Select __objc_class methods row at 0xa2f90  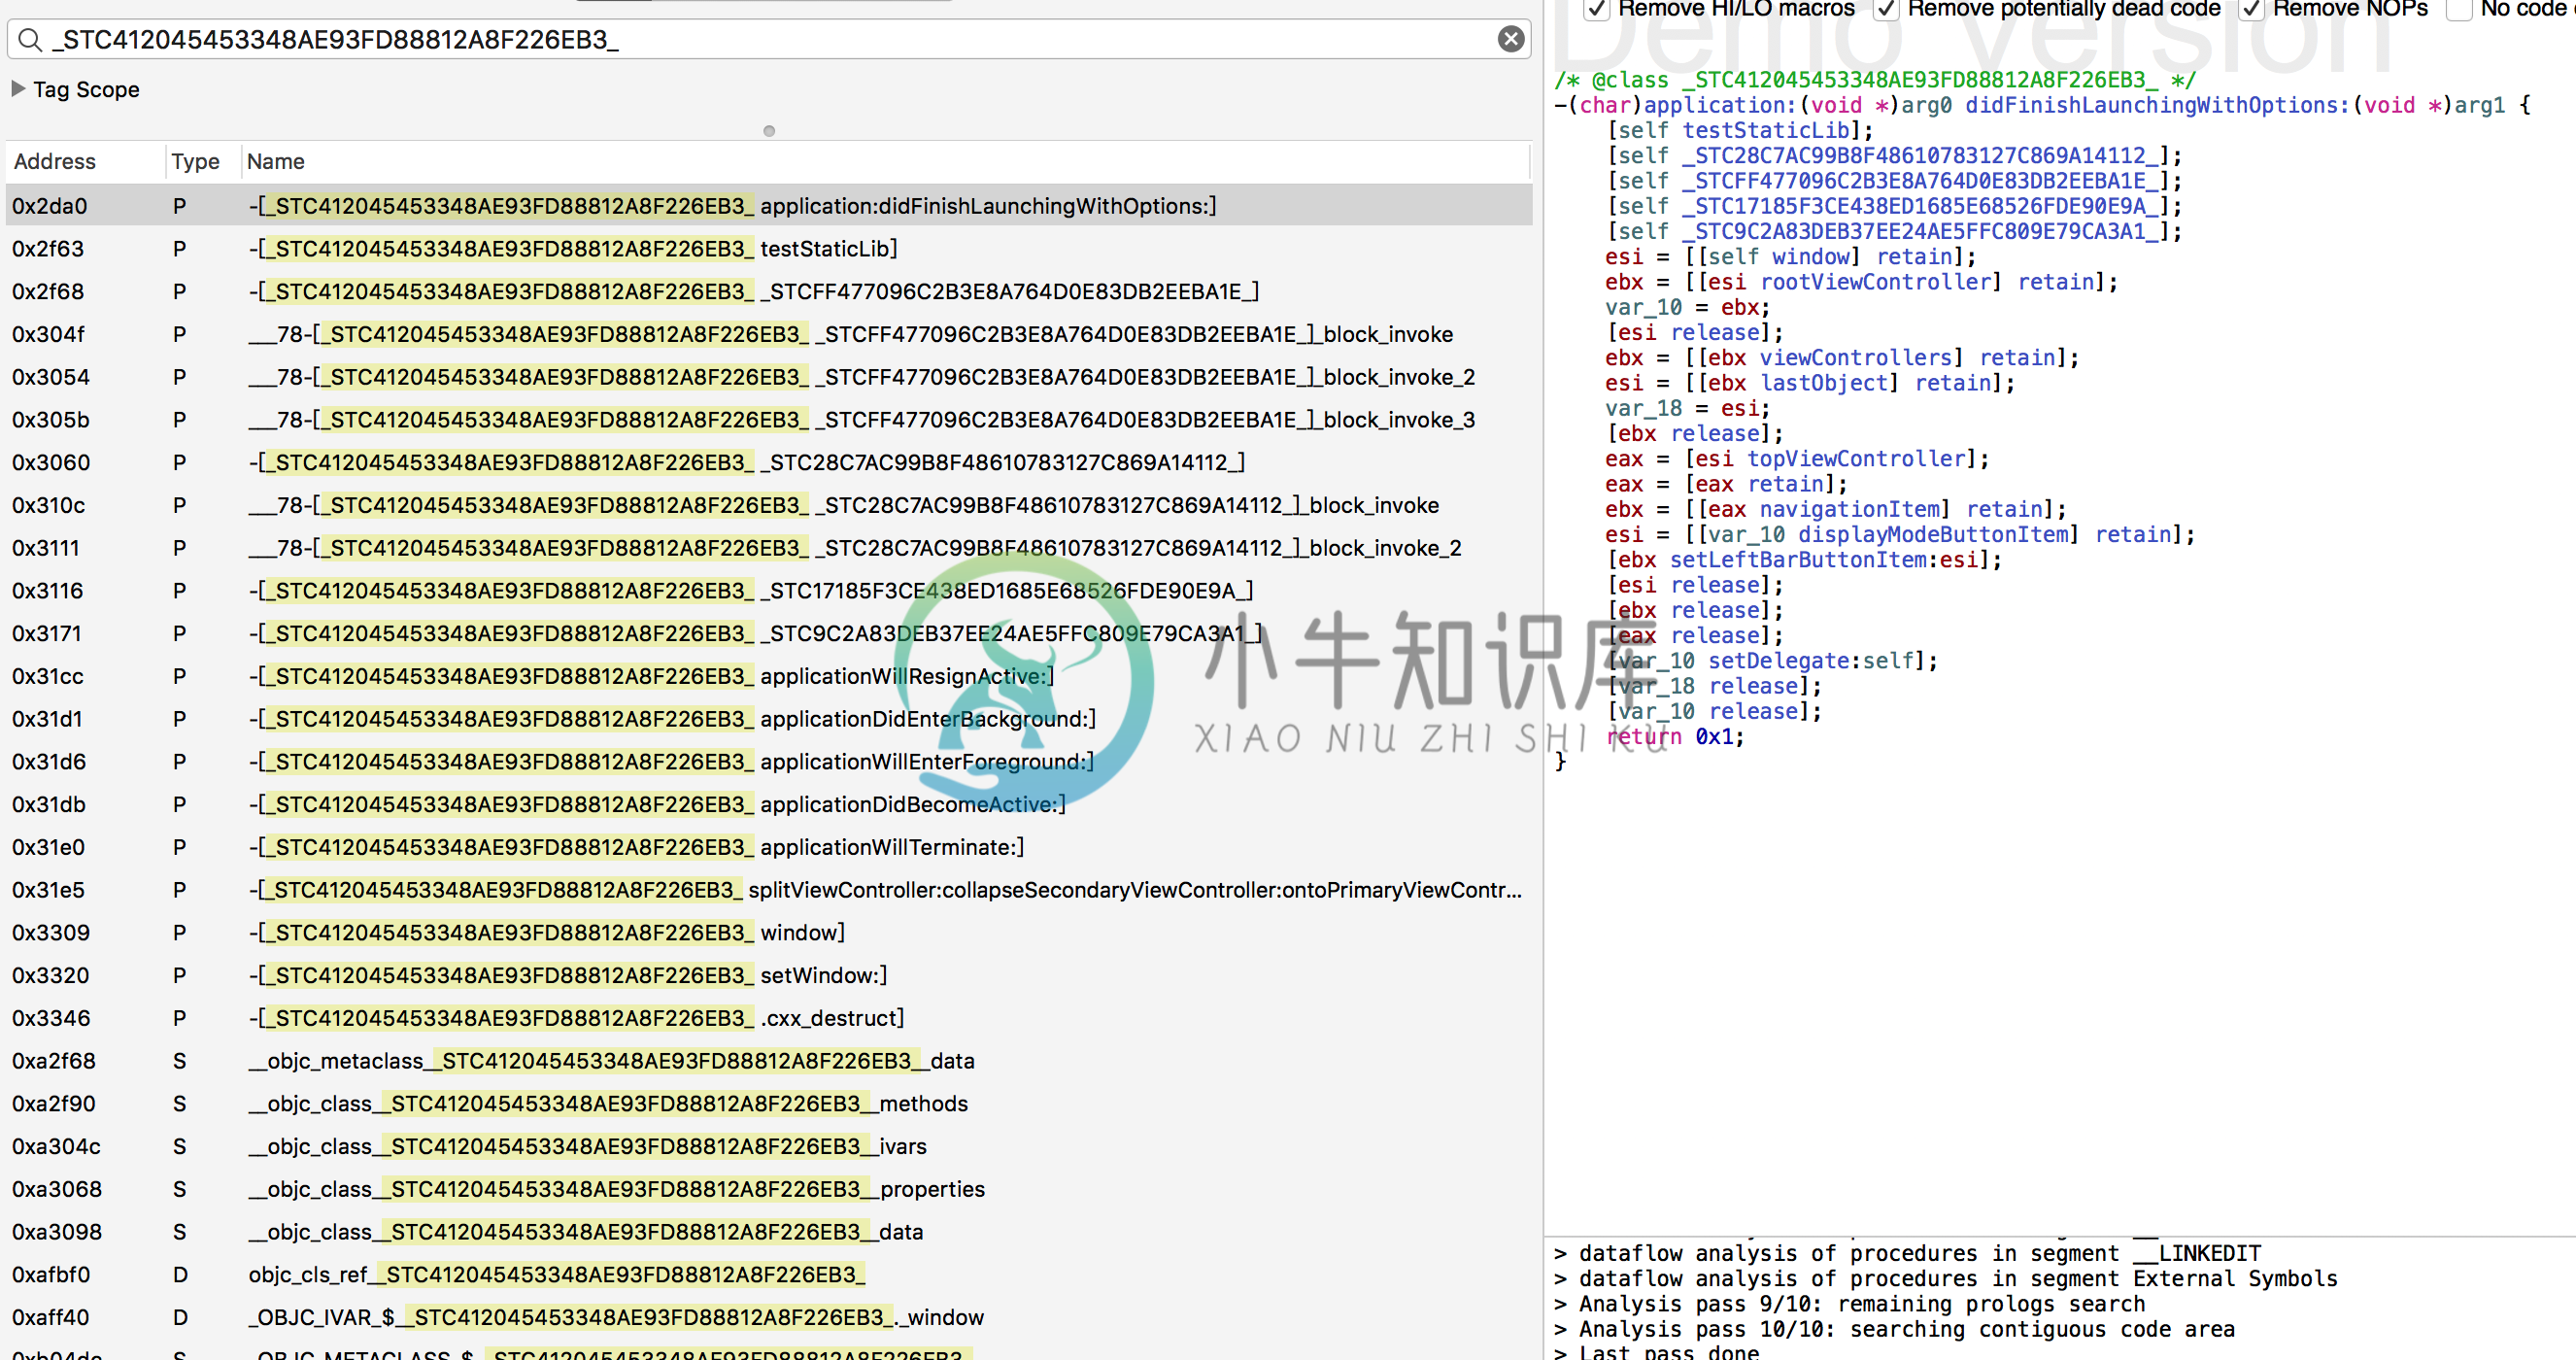point(768,1104)
